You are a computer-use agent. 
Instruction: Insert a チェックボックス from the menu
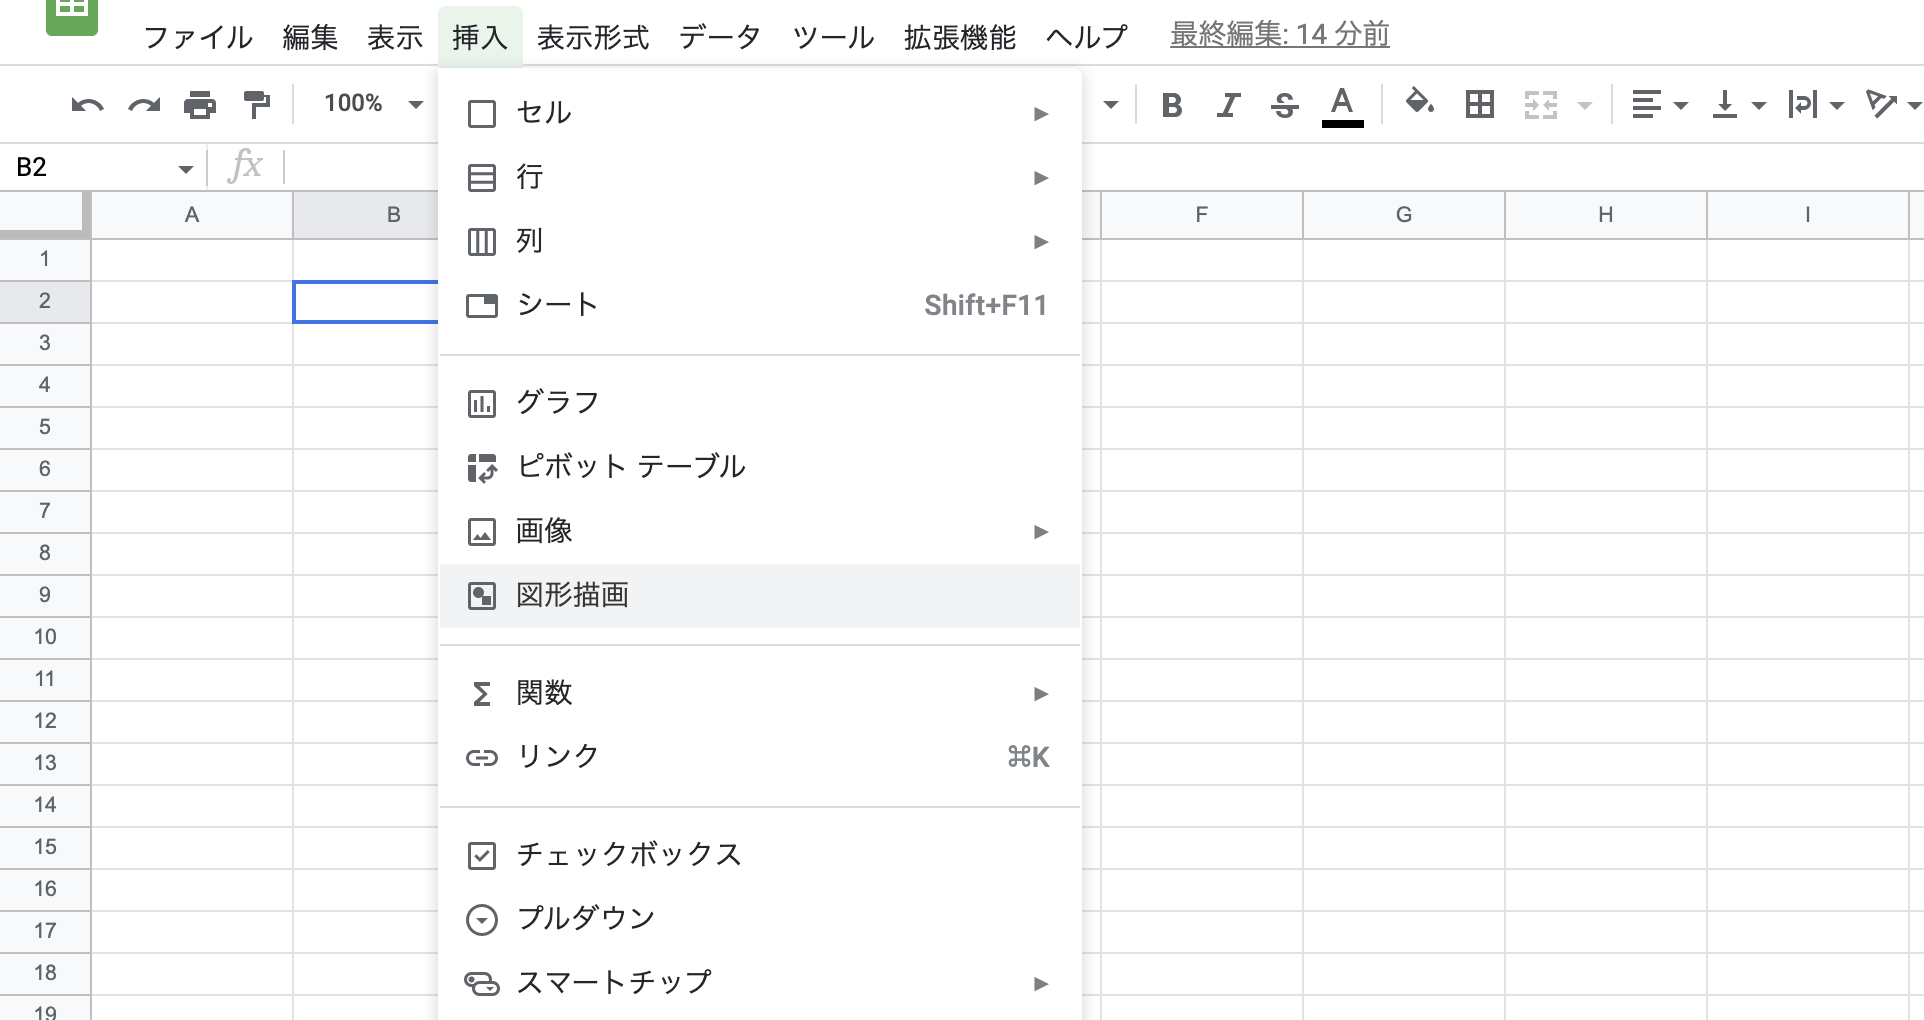[x=628, y=855]
